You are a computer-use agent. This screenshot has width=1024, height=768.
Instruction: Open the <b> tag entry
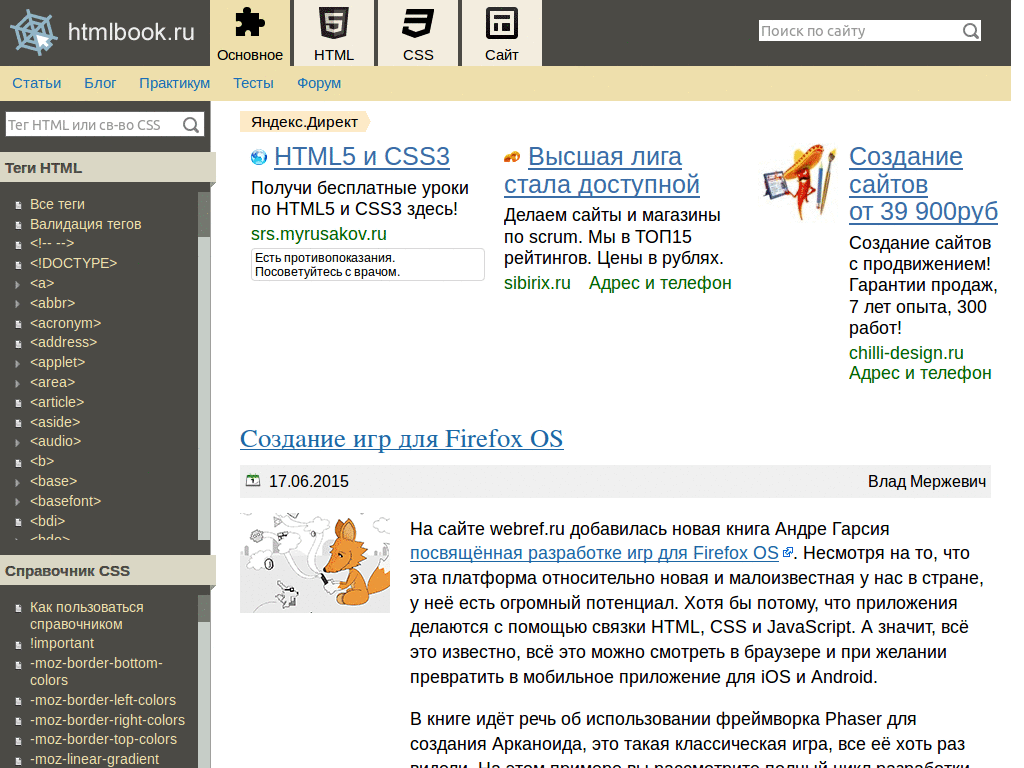point(42,461)
